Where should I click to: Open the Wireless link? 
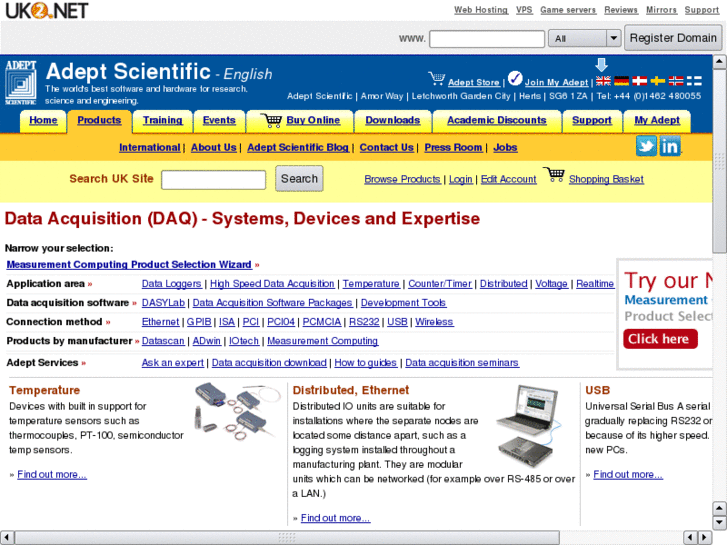point(434,321)
